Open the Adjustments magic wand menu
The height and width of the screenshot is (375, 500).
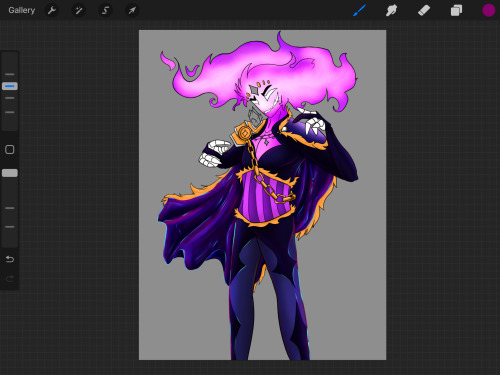click(79, 10)
